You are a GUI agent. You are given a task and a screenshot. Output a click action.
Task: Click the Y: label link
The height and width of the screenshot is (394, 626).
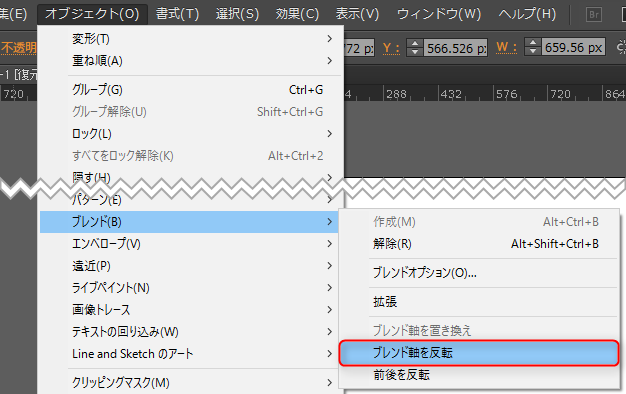coord(391,48)
